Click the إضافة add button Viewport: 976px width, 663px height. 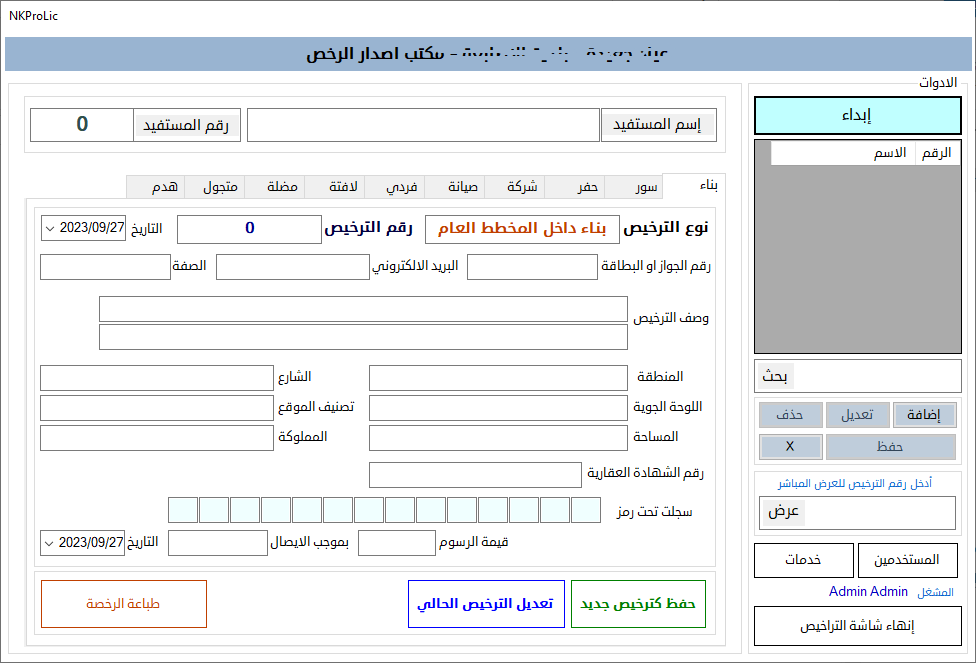[x=924, y=415]
